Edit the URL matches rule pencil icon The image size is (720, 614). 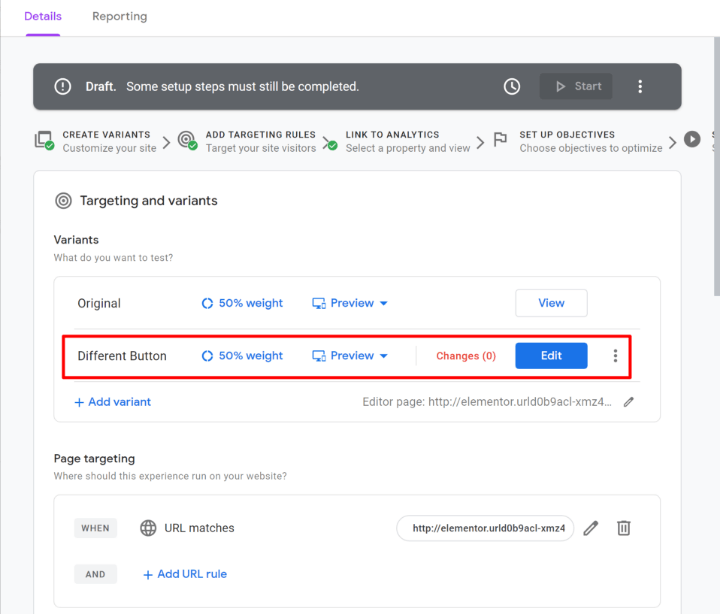pyautogui.click(x=591, y=528)
